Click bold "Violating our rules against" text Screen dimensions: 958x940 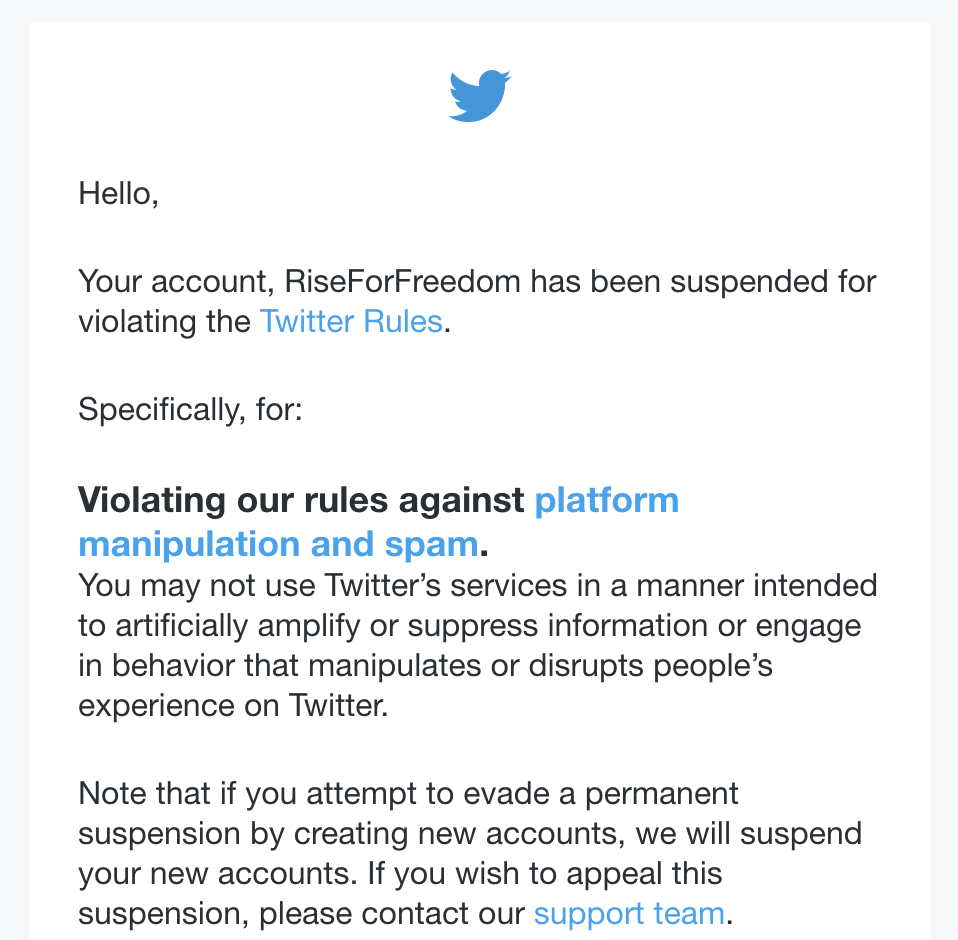coord(301,499)
